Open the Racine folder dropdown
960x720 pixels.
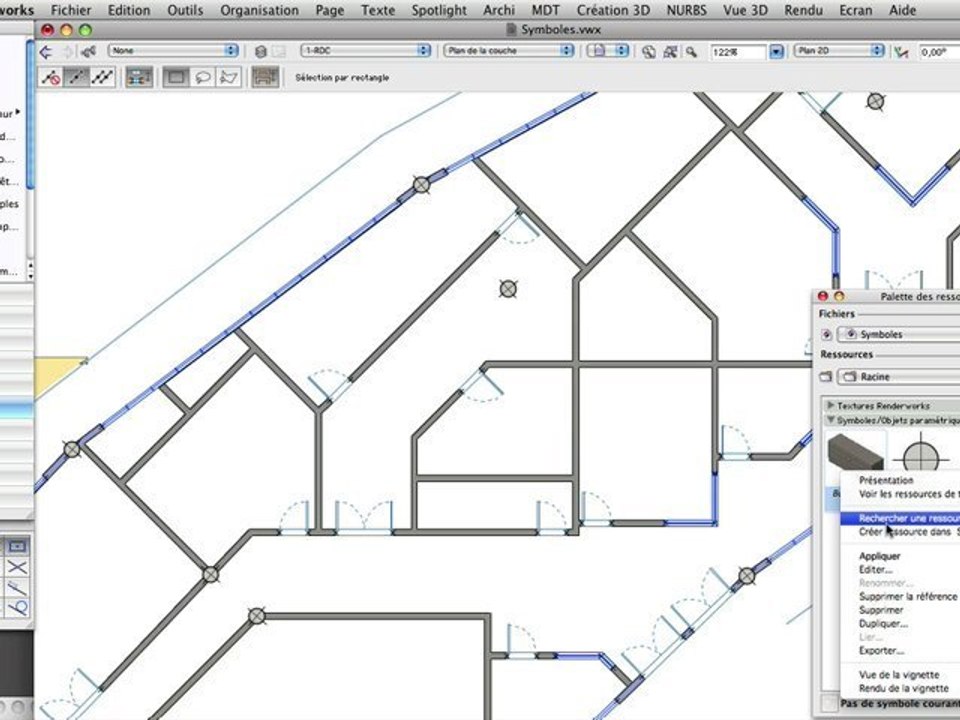tap(899, 377)
